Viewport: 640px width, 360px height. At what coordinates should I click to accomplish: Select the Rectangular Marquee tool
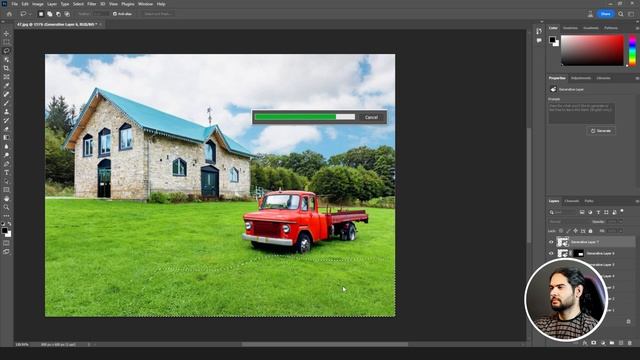pos(6,42)
